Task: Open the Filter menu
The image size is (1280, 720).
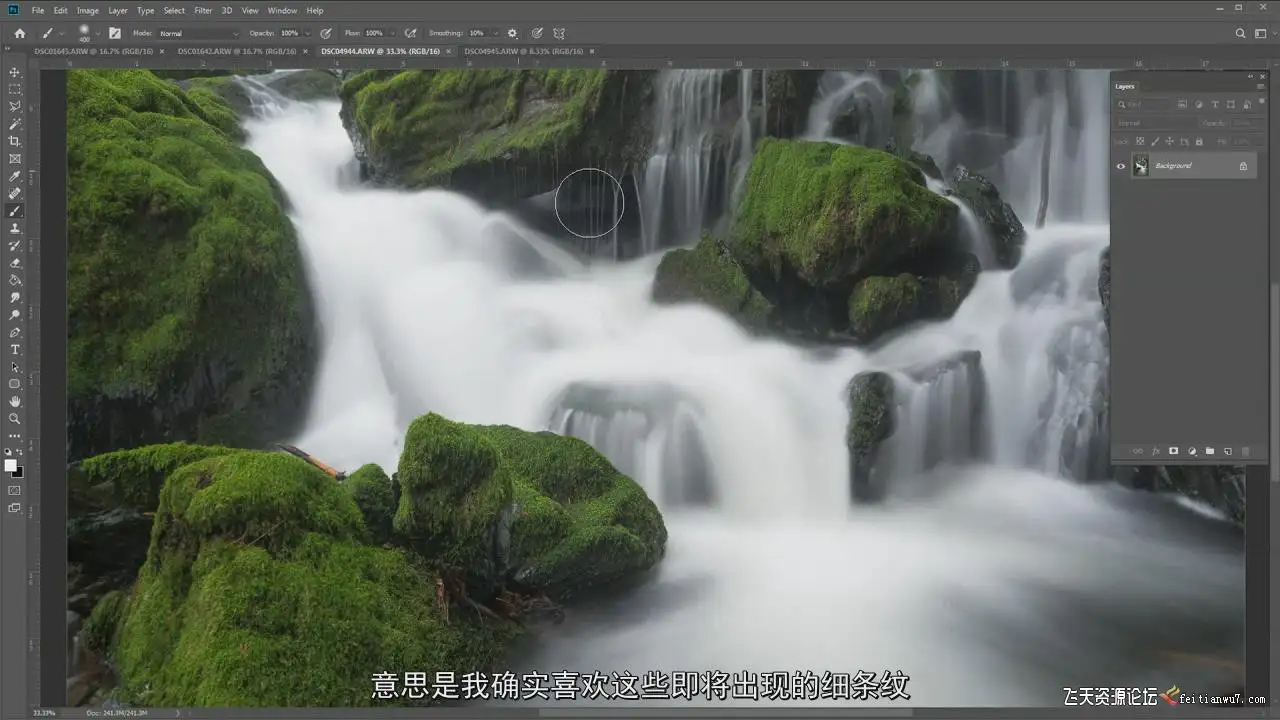Action: pyautogui.click(x=203, y=10)
